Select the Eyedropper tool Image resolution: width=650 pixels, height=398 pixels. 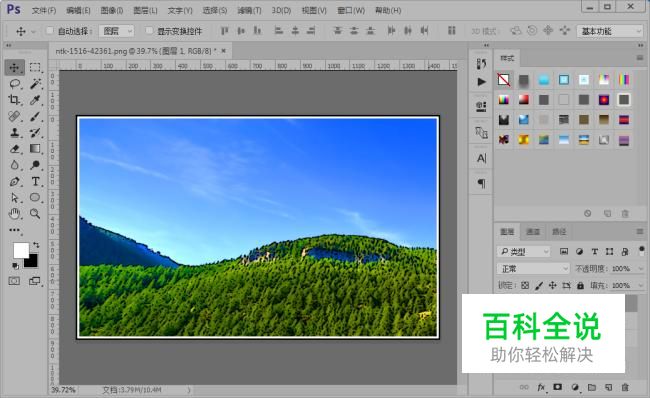coord(35,100)
